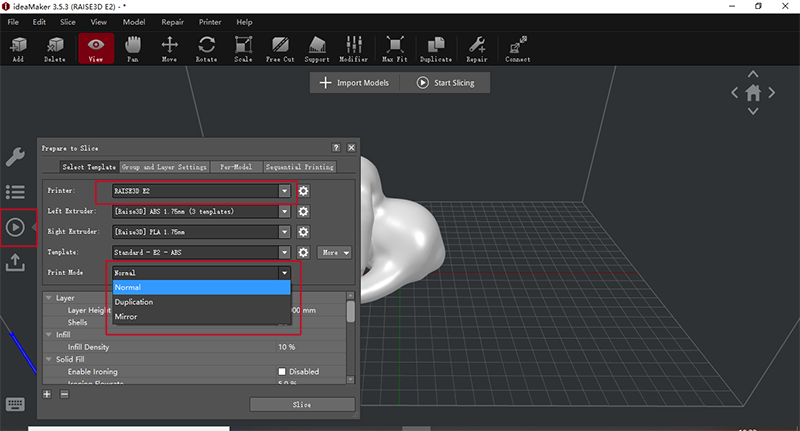Click the Import Models button
800x431 pixels.
tap(355, 83)
